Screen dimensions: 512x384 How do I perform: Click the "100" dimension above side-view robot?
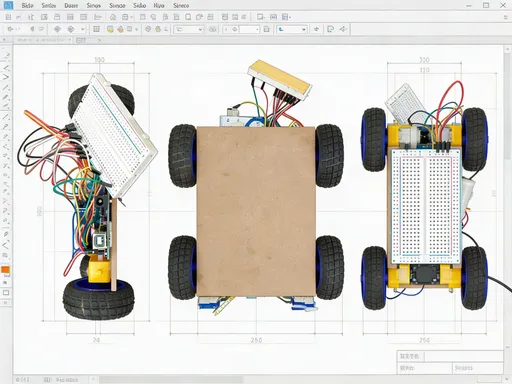(x=99, y=60)
